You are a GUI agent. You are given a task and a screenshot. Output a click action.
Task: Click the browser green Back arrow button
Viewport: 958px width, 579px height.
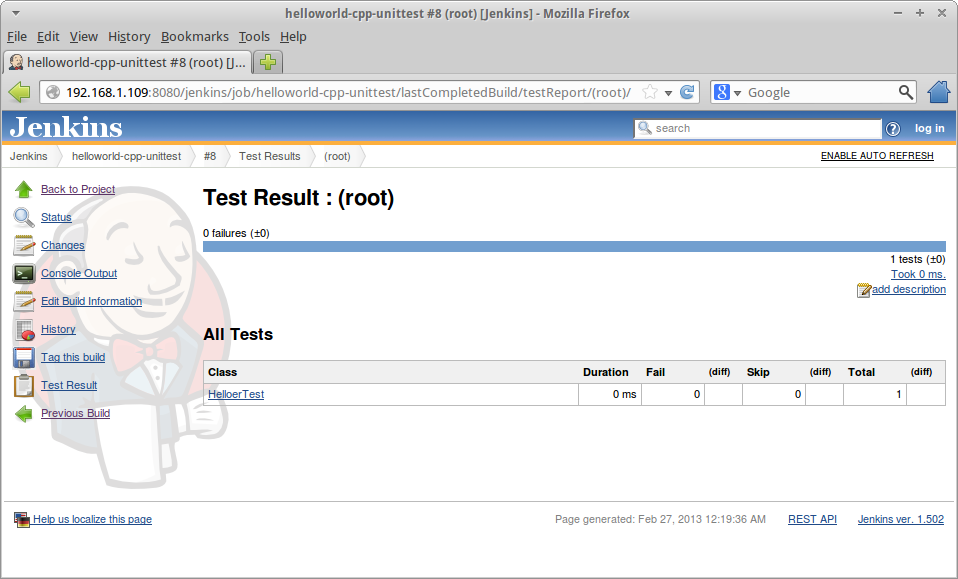(20, 92)
